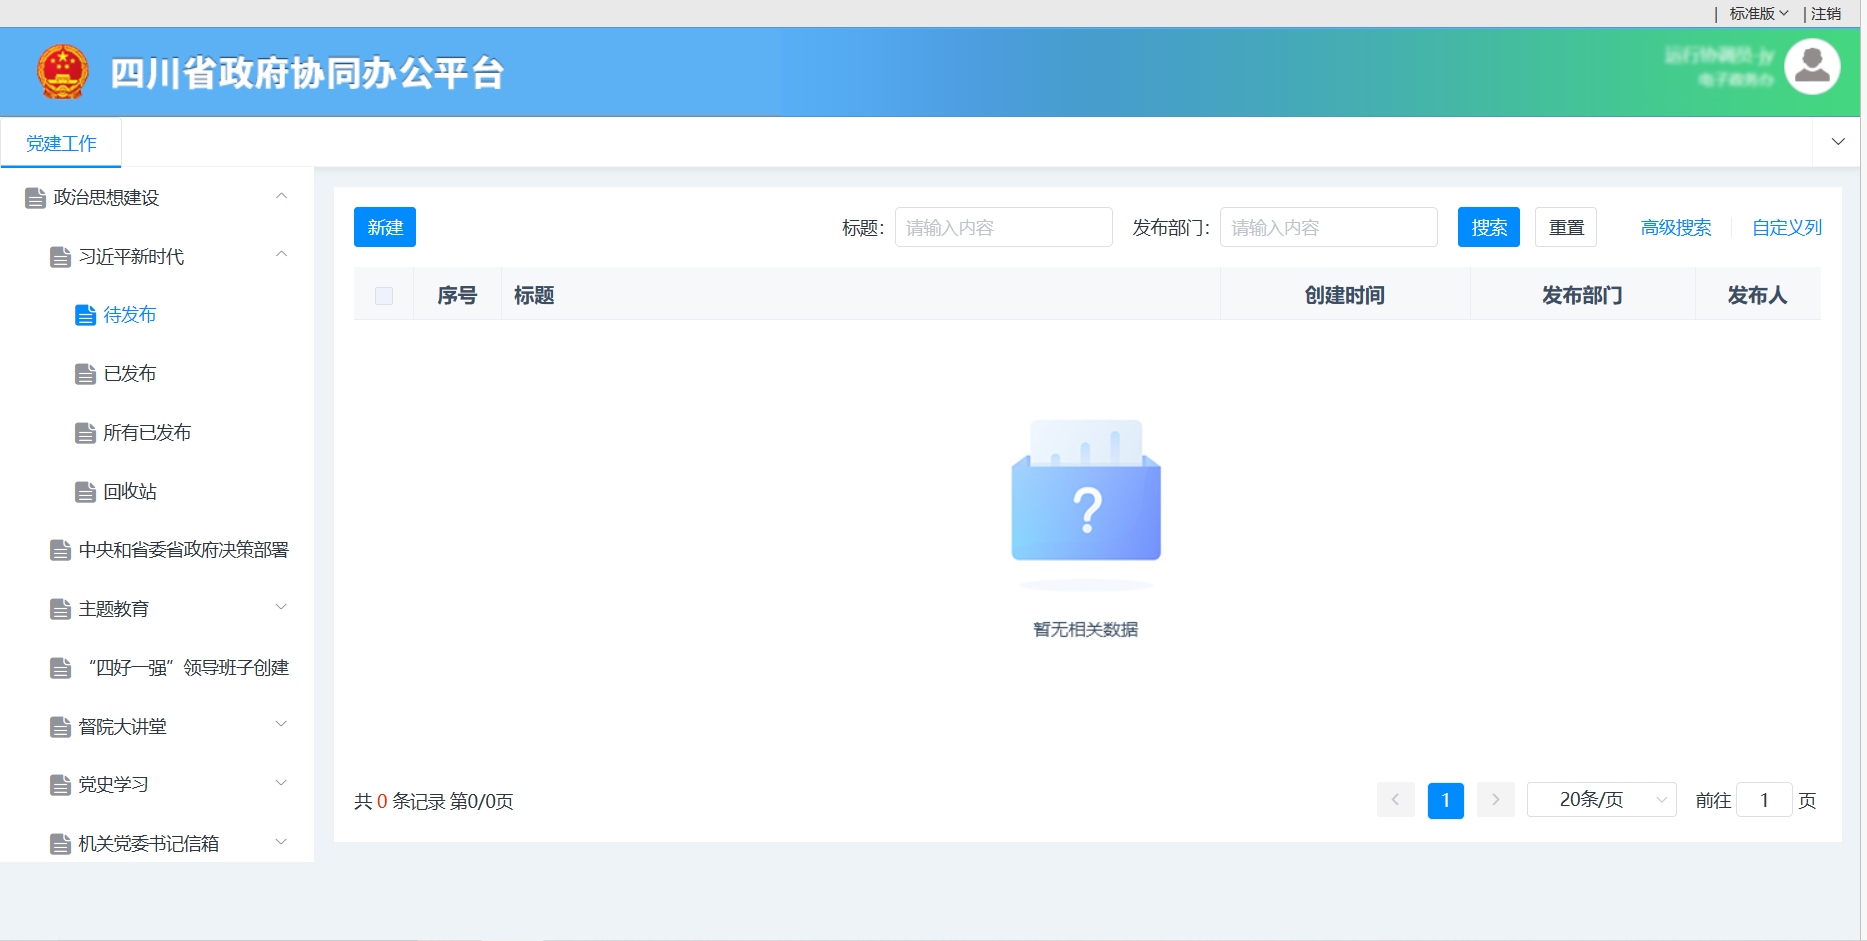Open the 高级搜索 link

click(x=1675, y=228)
